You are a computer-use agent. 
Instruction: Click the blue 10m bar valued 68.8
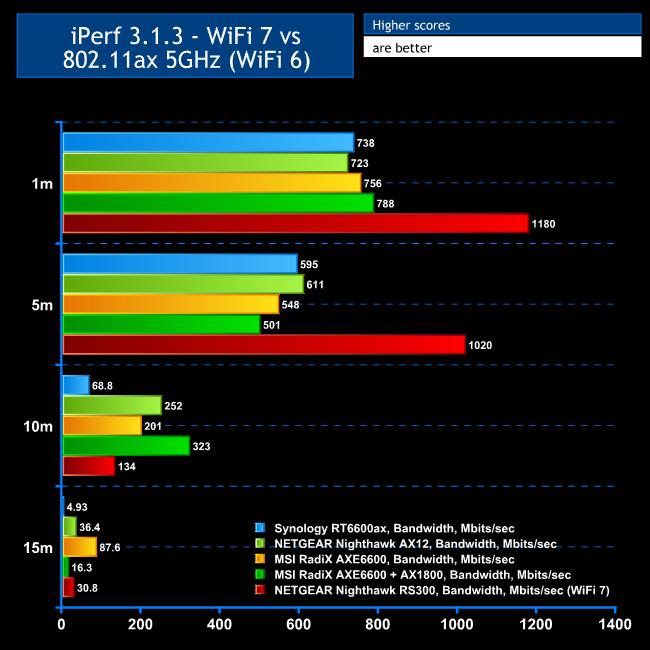point(76,385)
